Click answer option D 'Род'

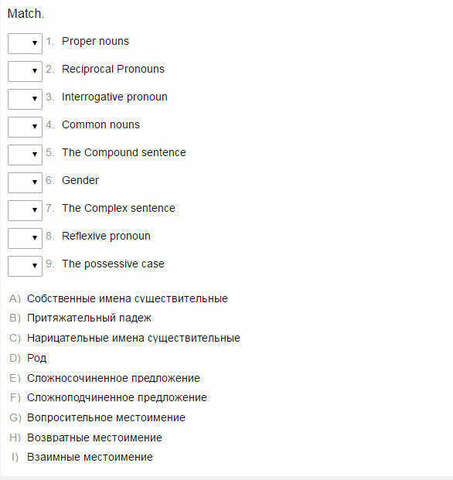tap(37, 358)
